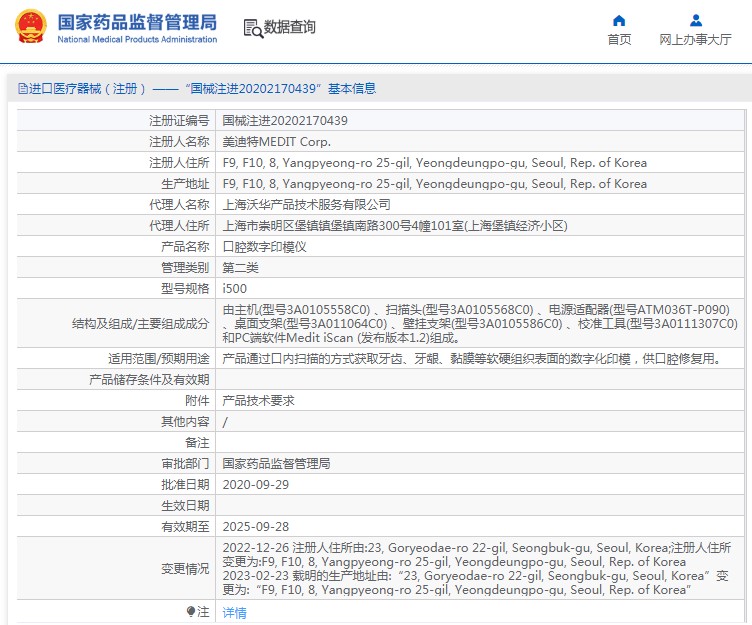Click the lightbulb icon beside 注

click(191, 611)
